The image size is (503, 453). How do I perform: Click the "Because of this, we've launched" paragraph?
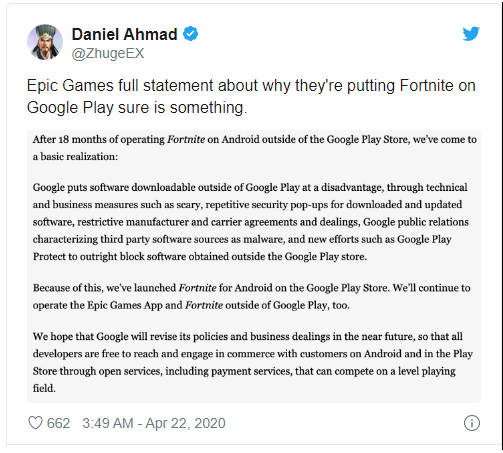252,296
